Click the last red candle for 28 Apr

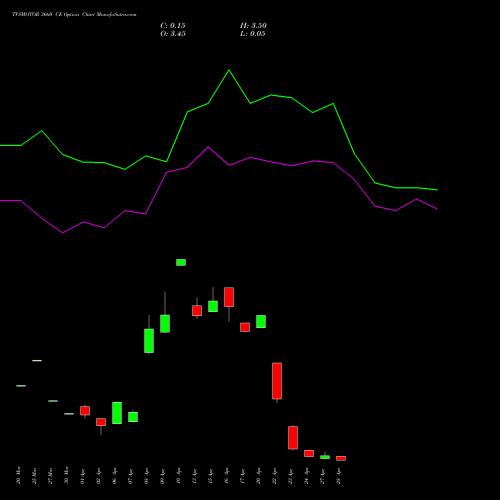click(341, 458)
